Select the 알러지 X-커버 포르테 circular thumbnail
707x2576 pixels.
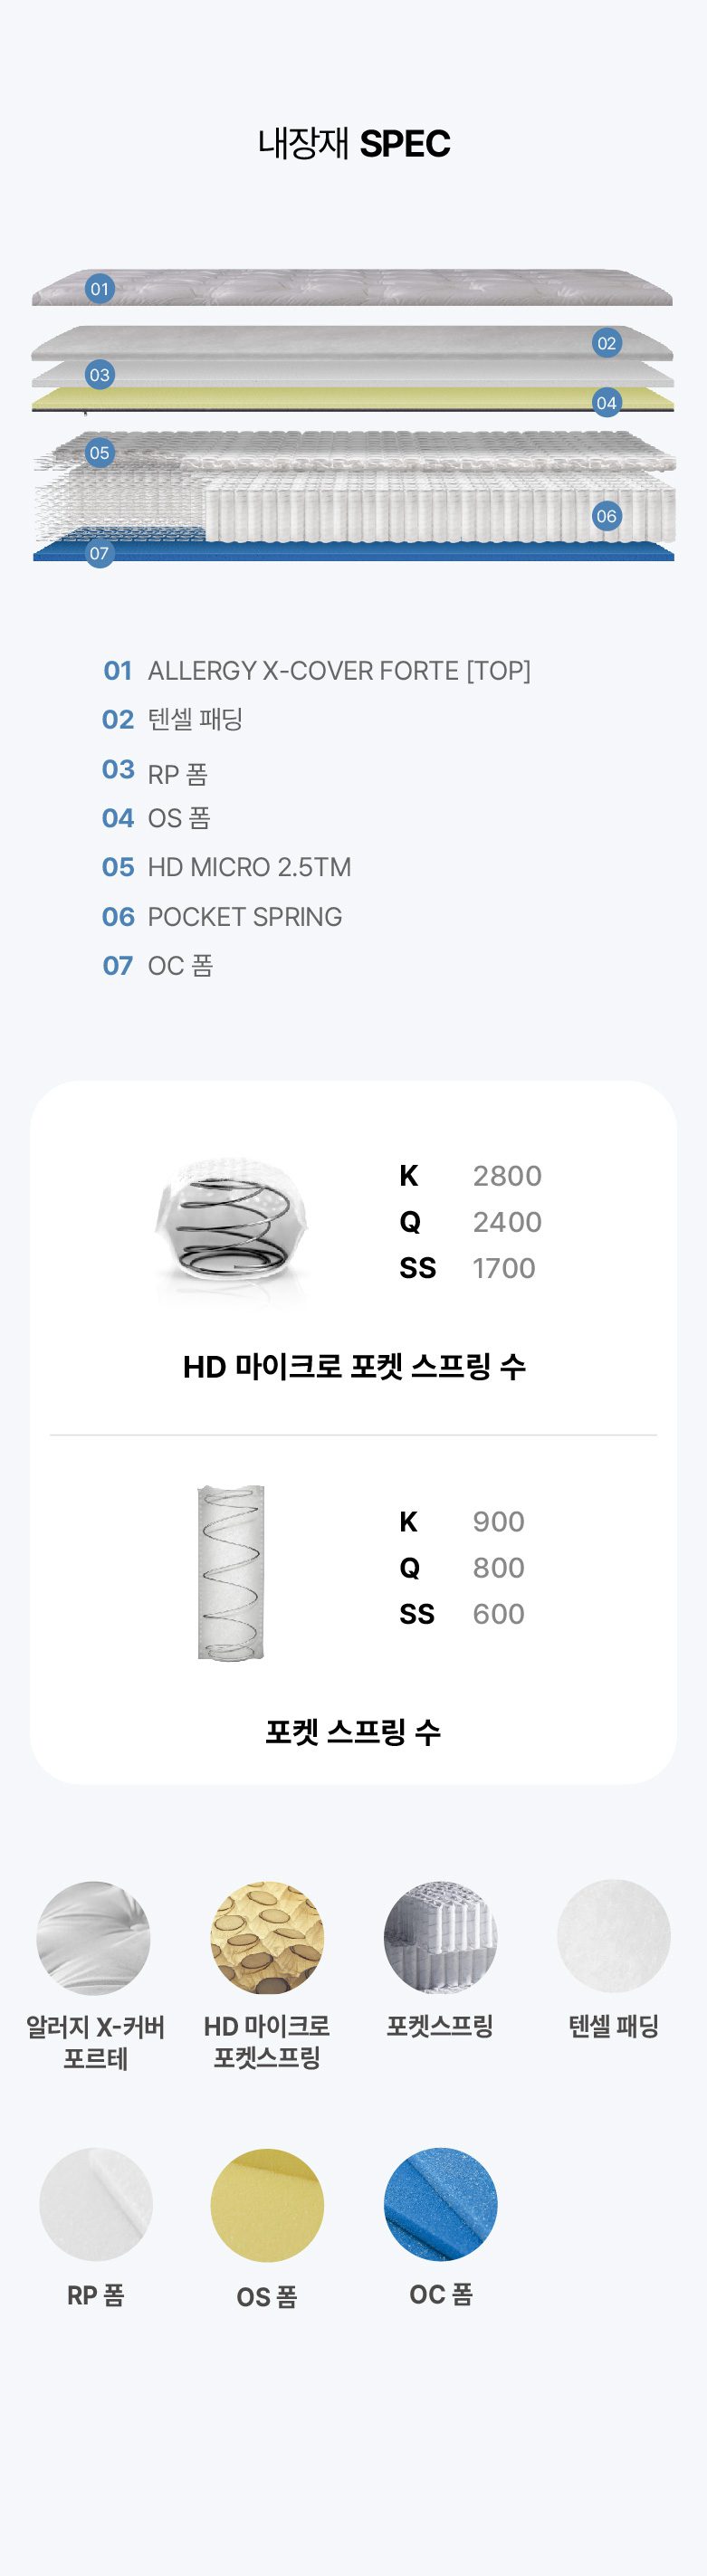pos(94,1938)
